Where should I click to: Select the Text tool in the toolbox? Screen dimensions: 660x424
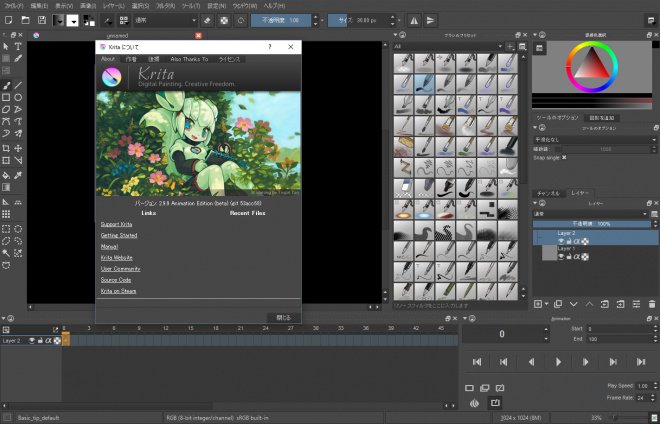point(18,46)
